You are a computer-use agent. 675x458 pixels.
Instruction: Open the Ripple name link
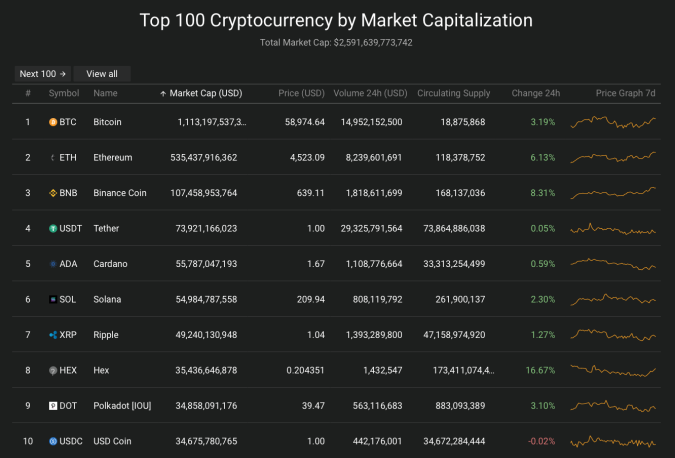106,335
